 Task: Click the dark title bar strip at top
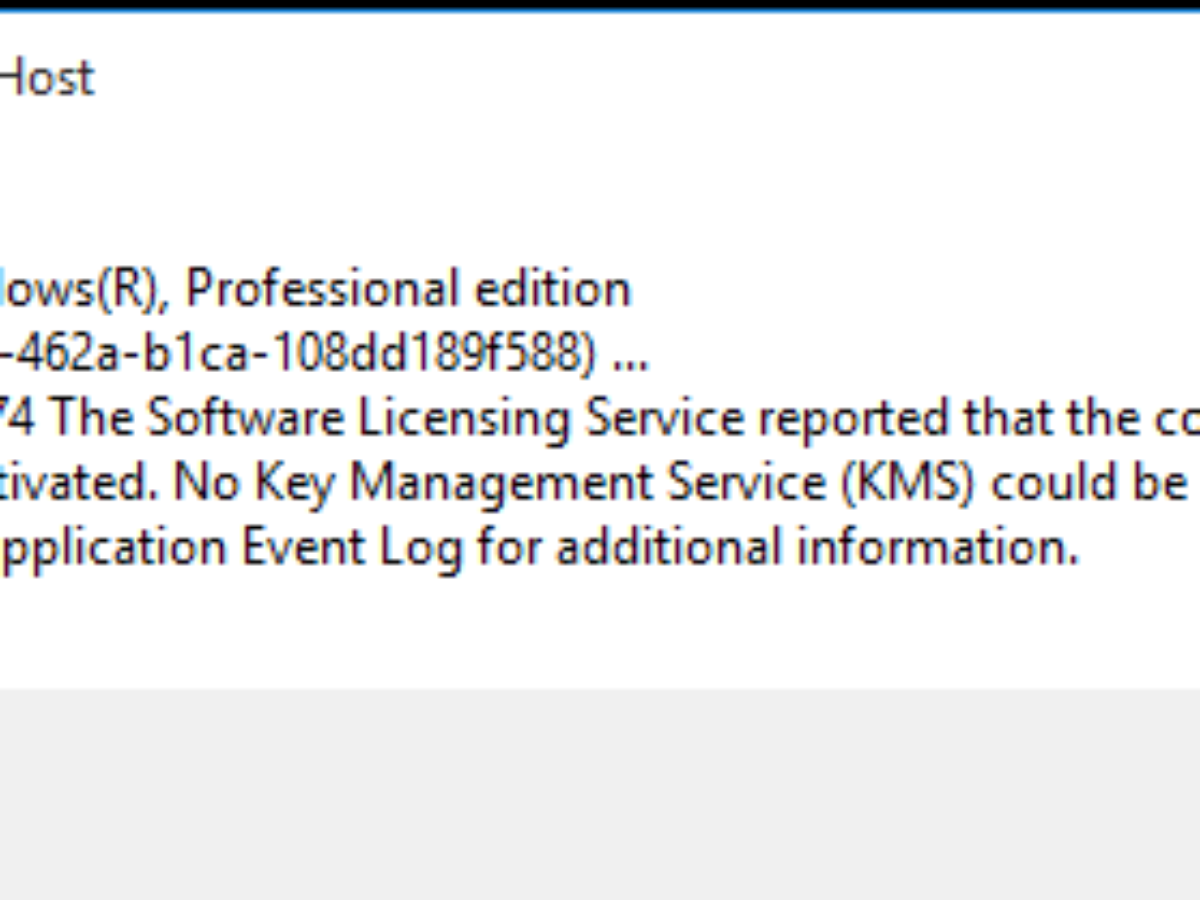pos(600,5)
